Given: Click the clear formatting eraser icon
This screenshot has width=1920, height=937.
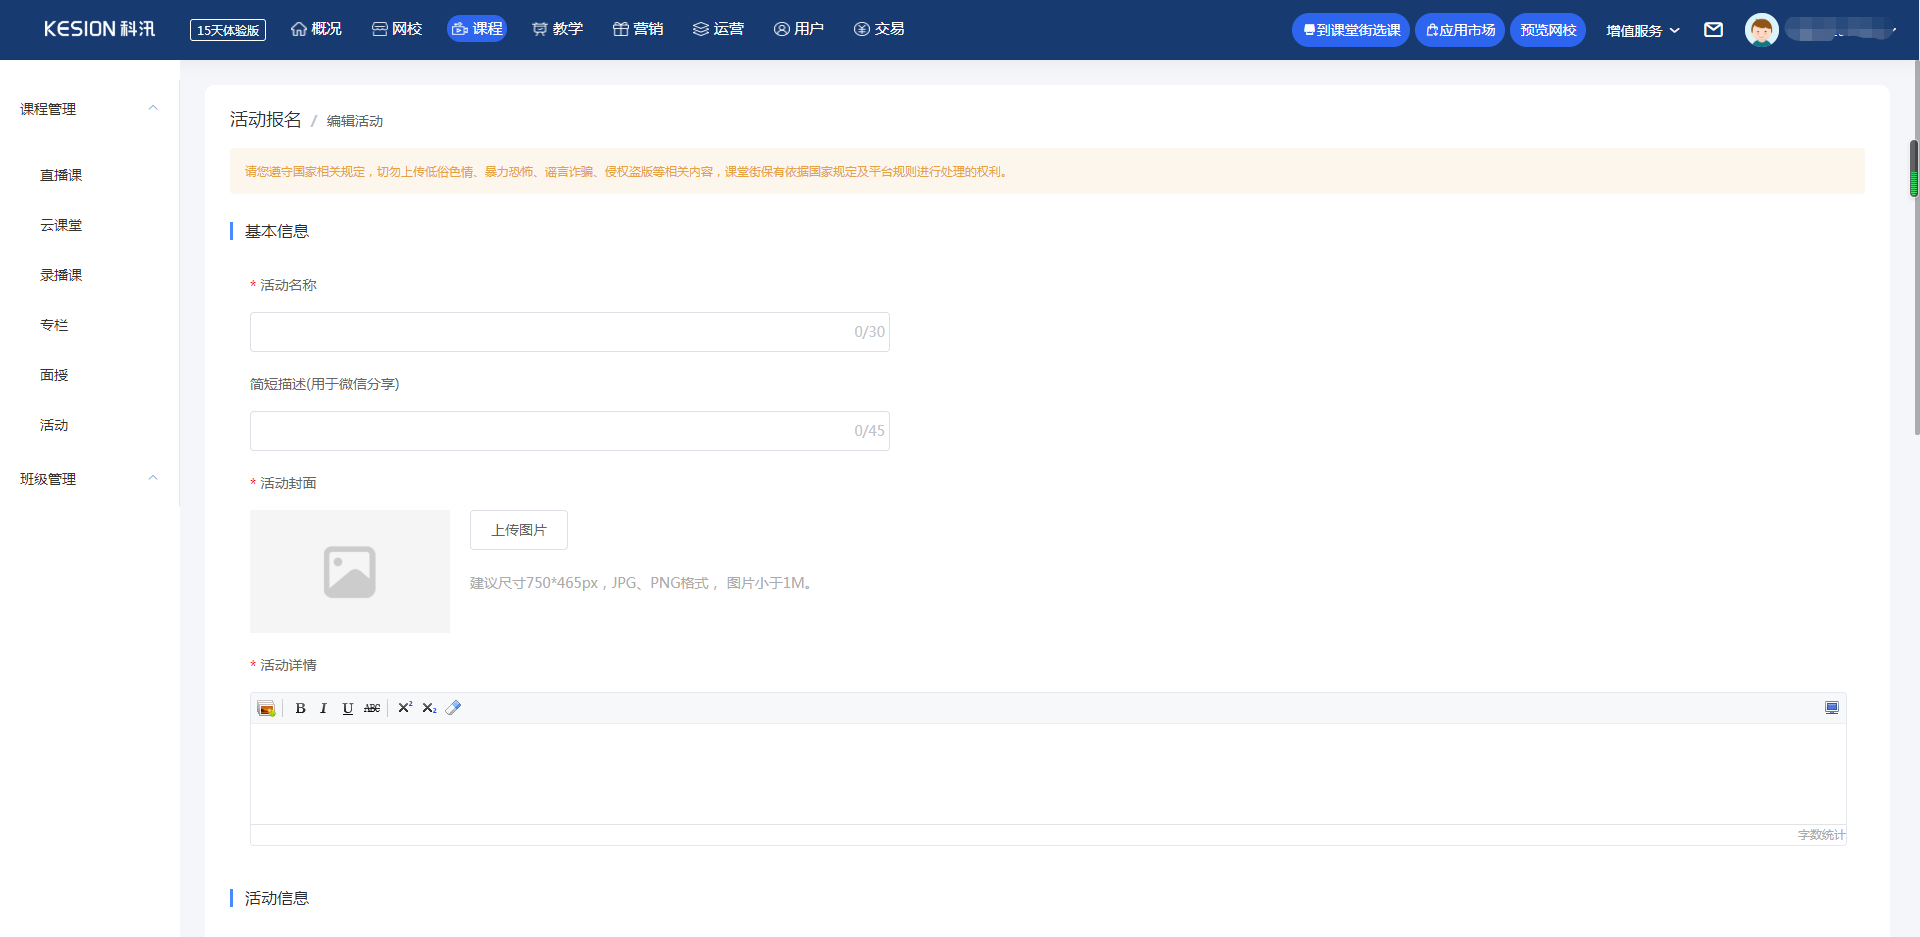Looking at the screenshot, I should tap(453, 708).
